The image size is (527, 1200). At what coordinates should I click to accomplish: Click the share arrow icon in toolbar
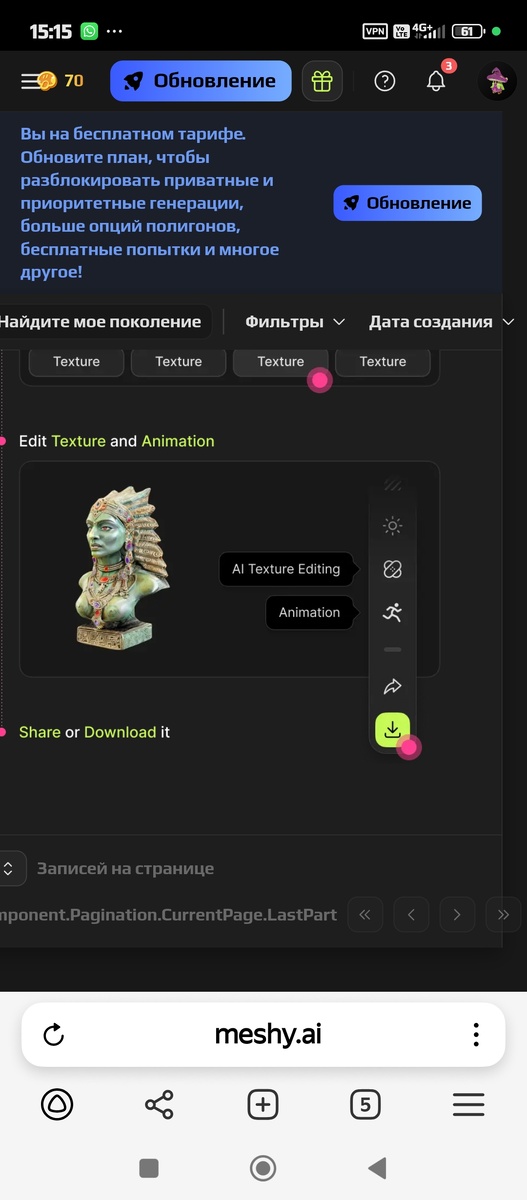click(392, 686)
